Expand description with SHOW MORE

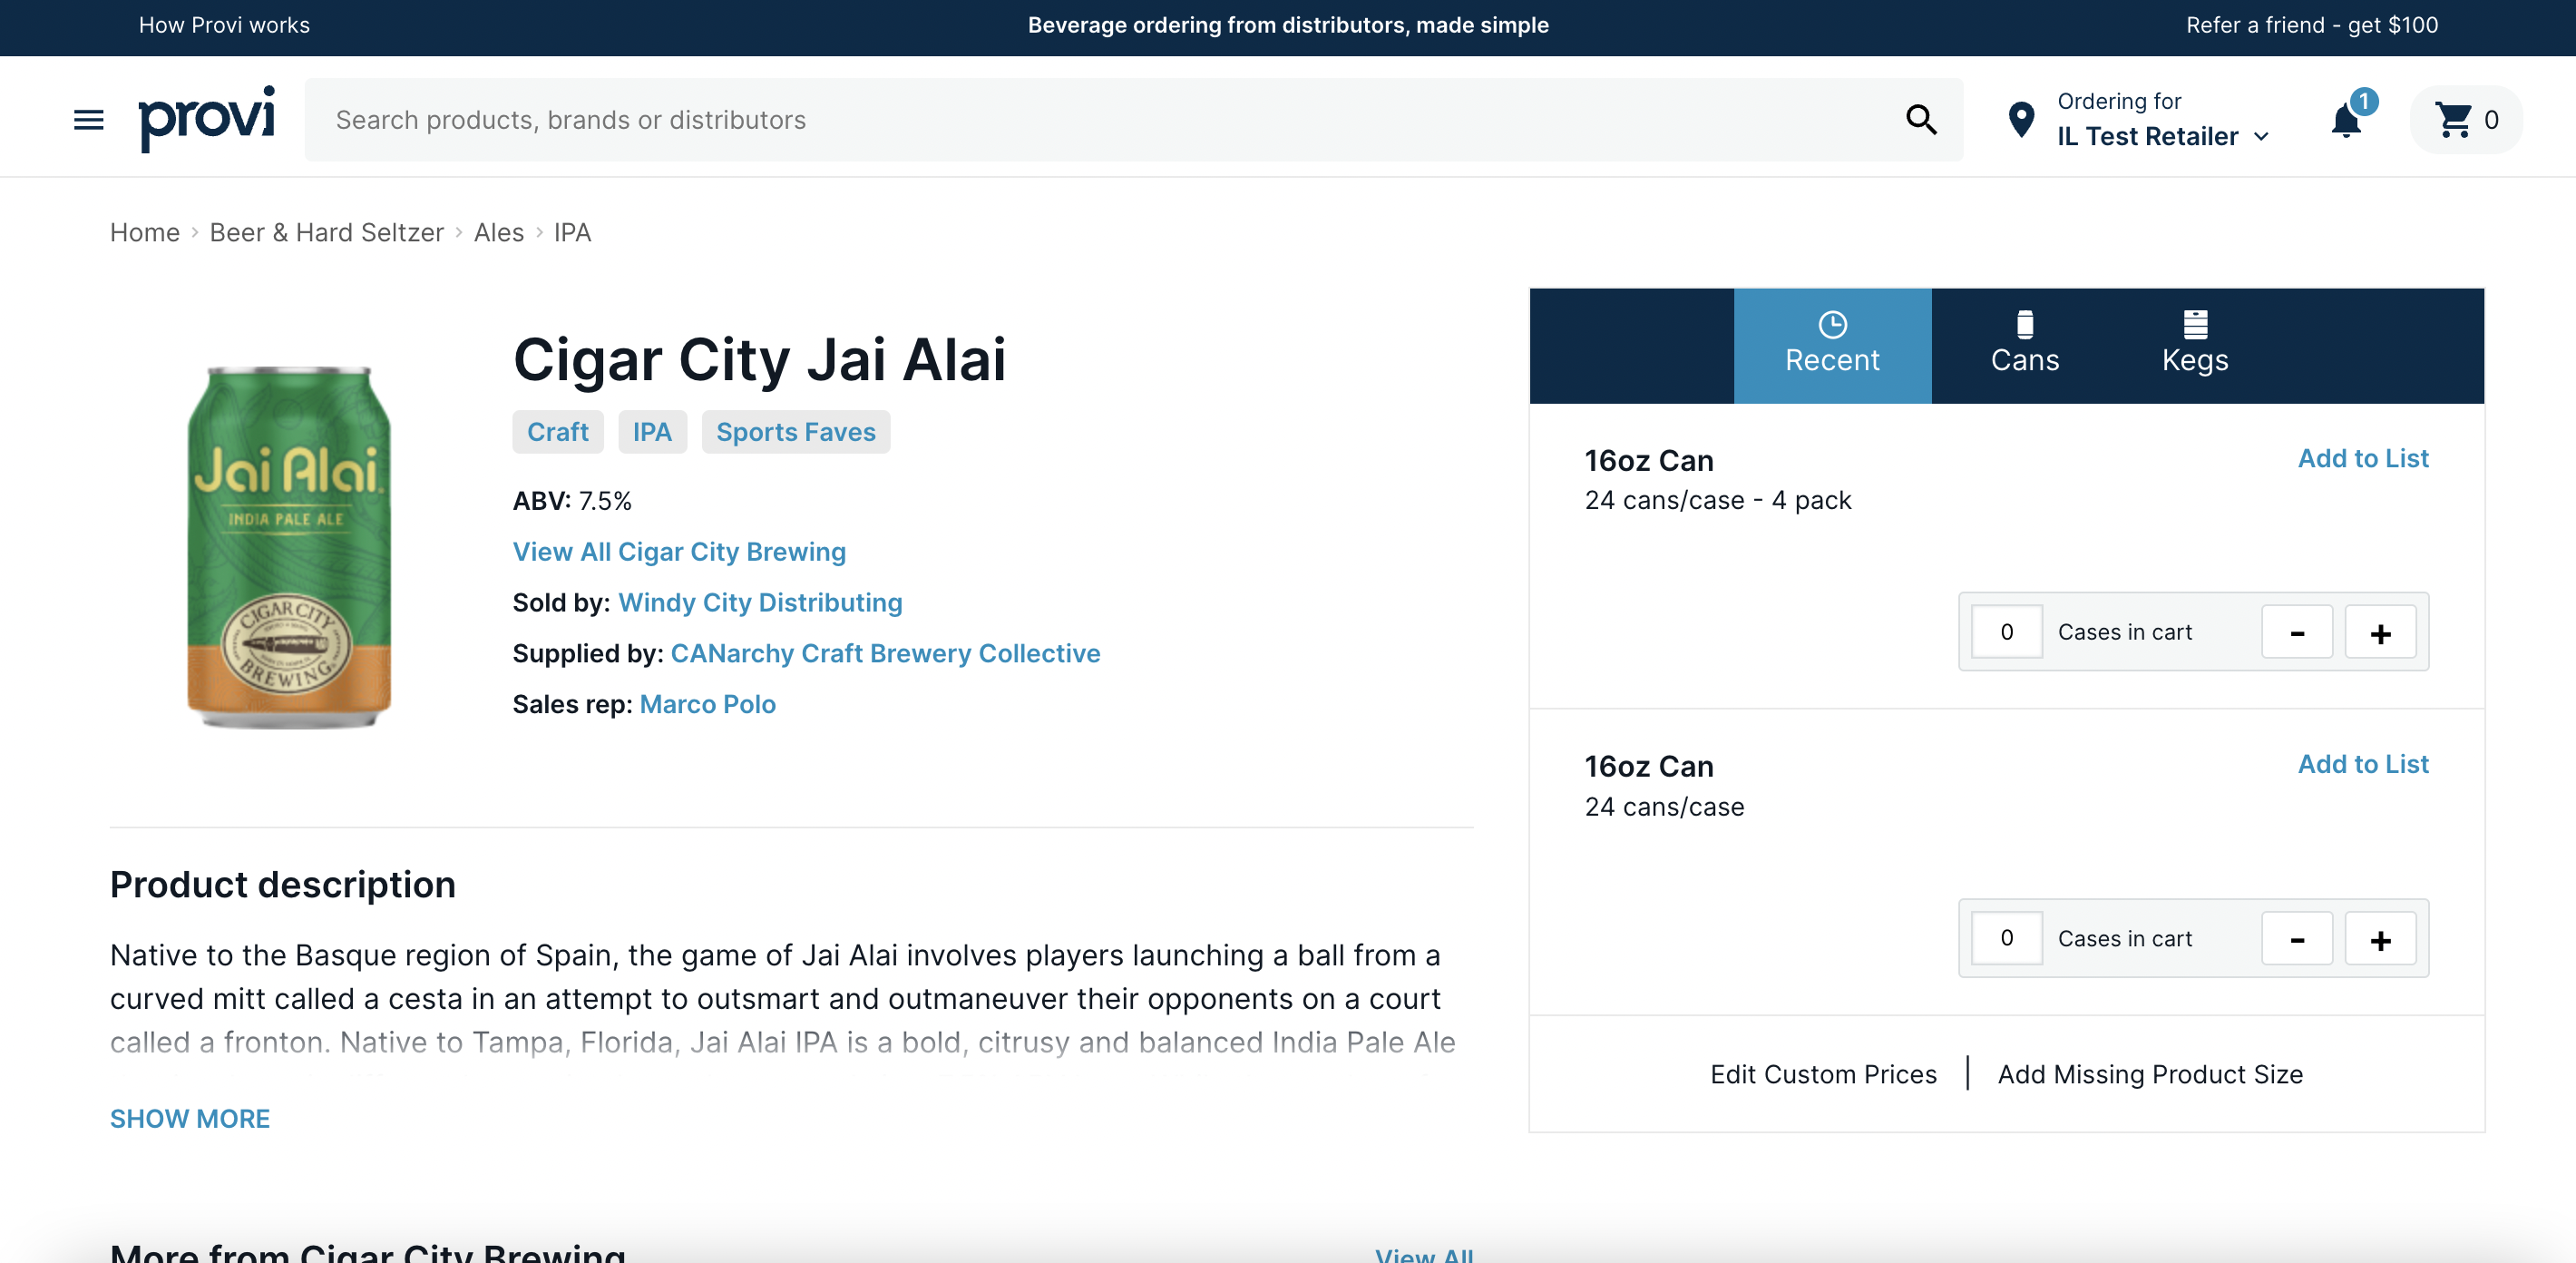click(190, 1119)
